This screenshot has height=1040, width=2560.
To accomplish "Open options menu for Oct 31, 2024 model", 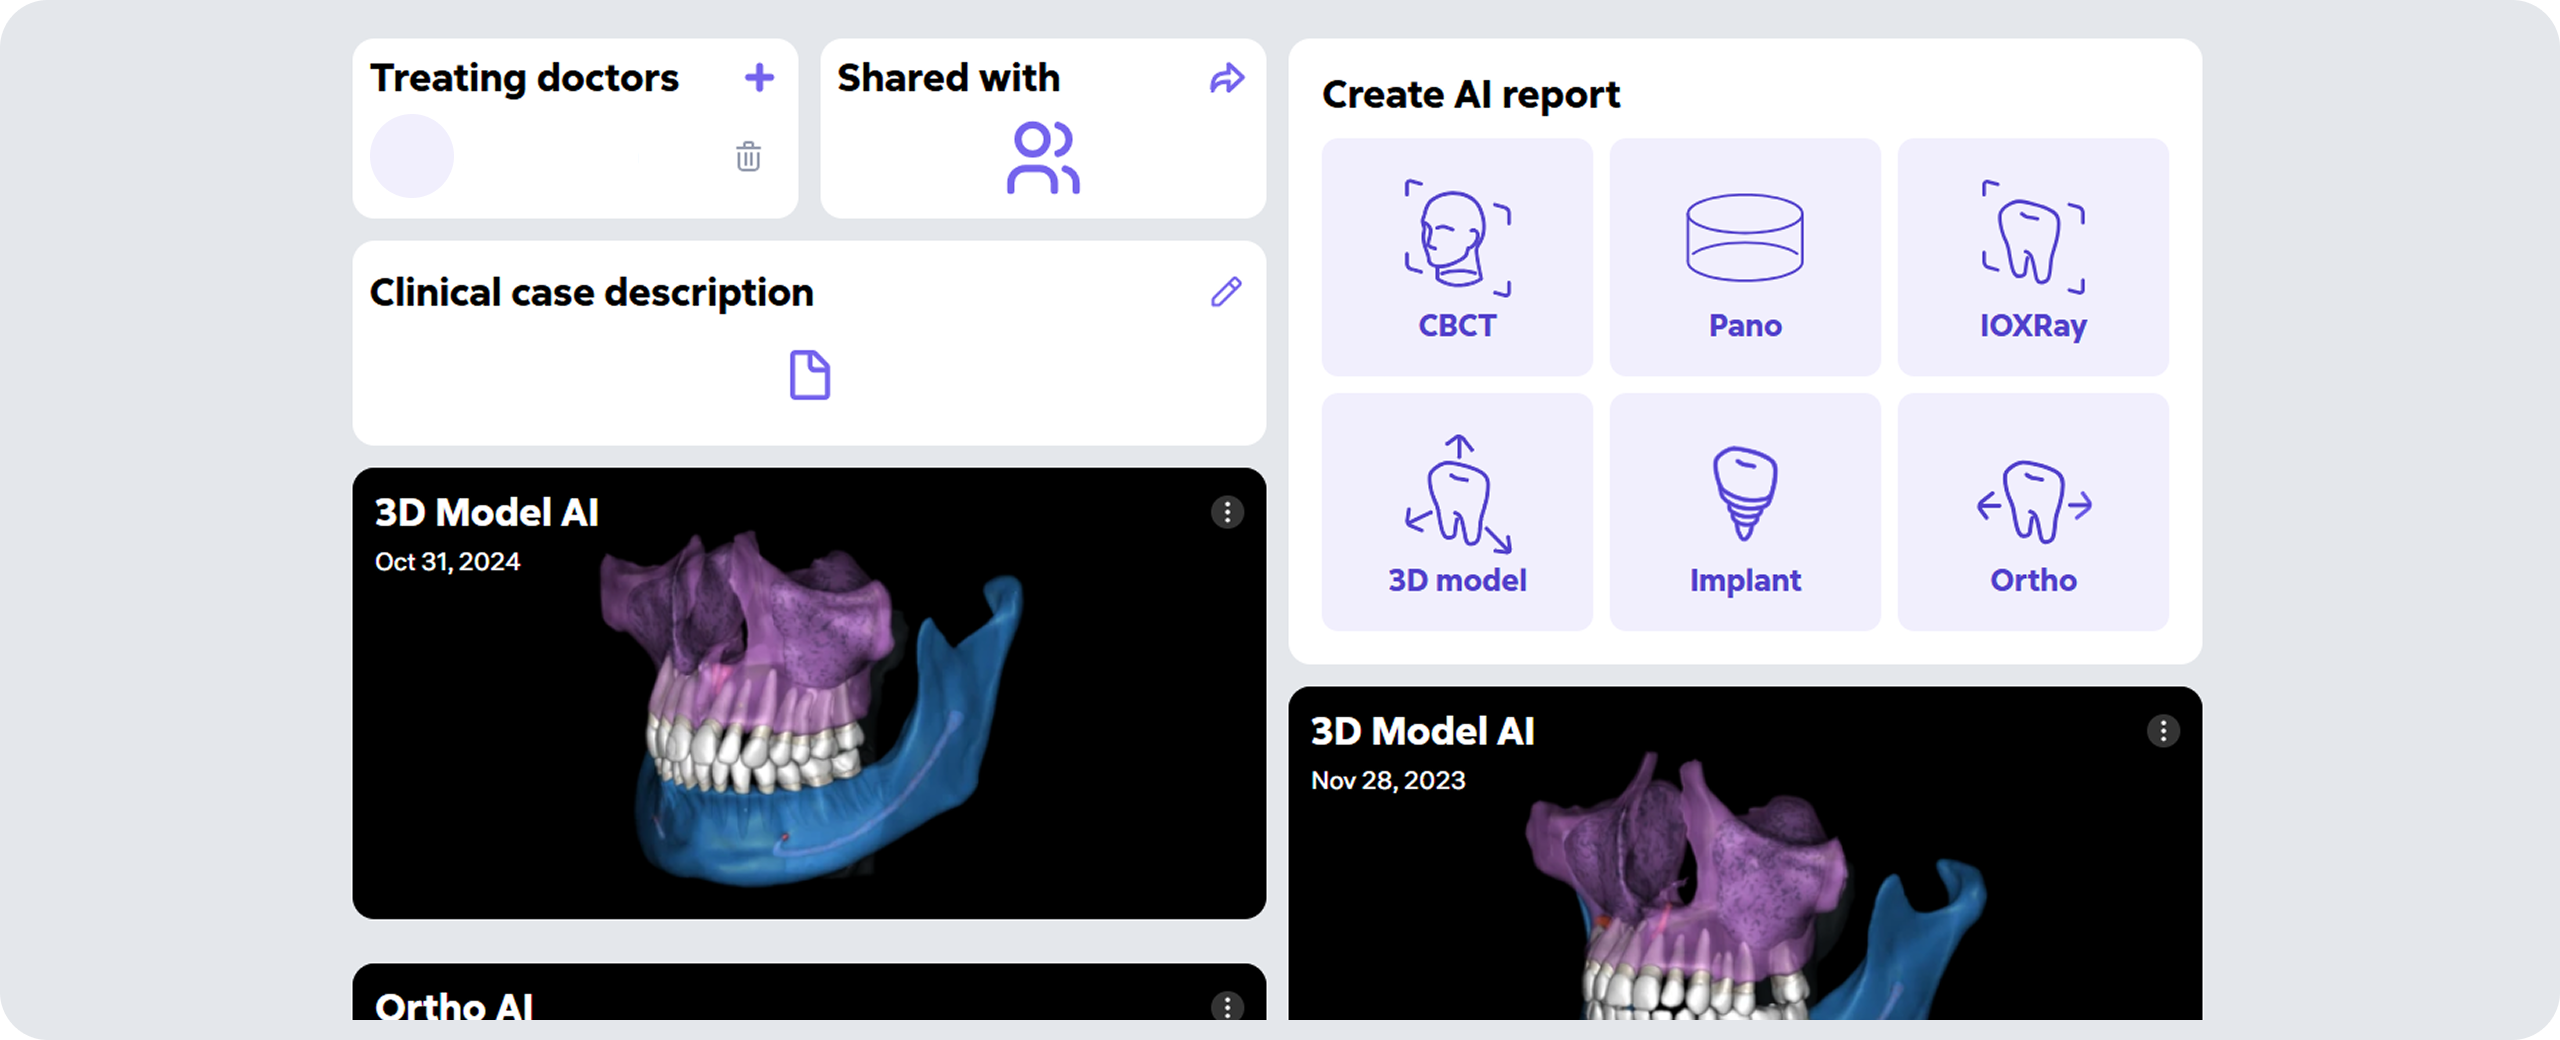I will [1227, 512].
